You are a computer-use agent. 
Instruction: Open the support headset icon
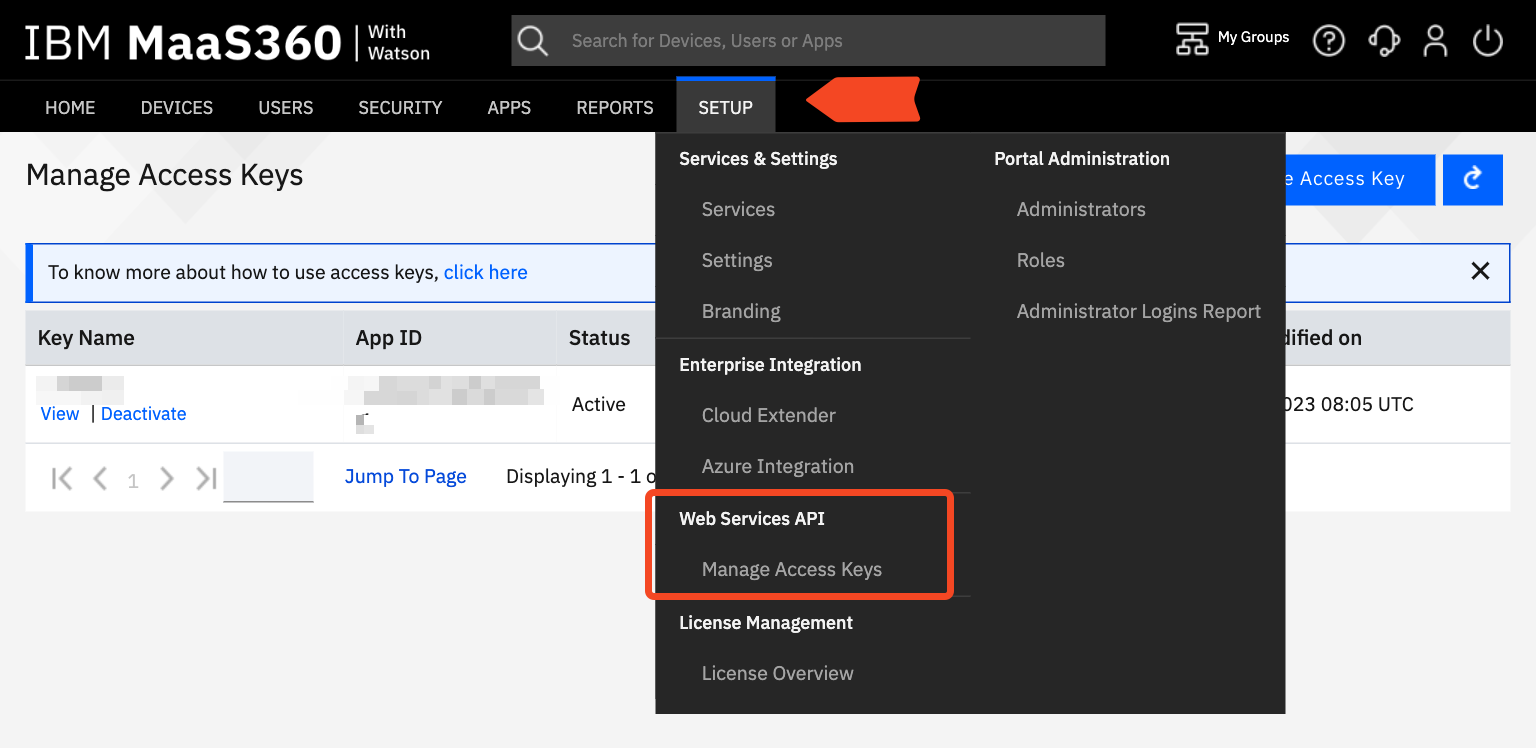[1384, 41]
